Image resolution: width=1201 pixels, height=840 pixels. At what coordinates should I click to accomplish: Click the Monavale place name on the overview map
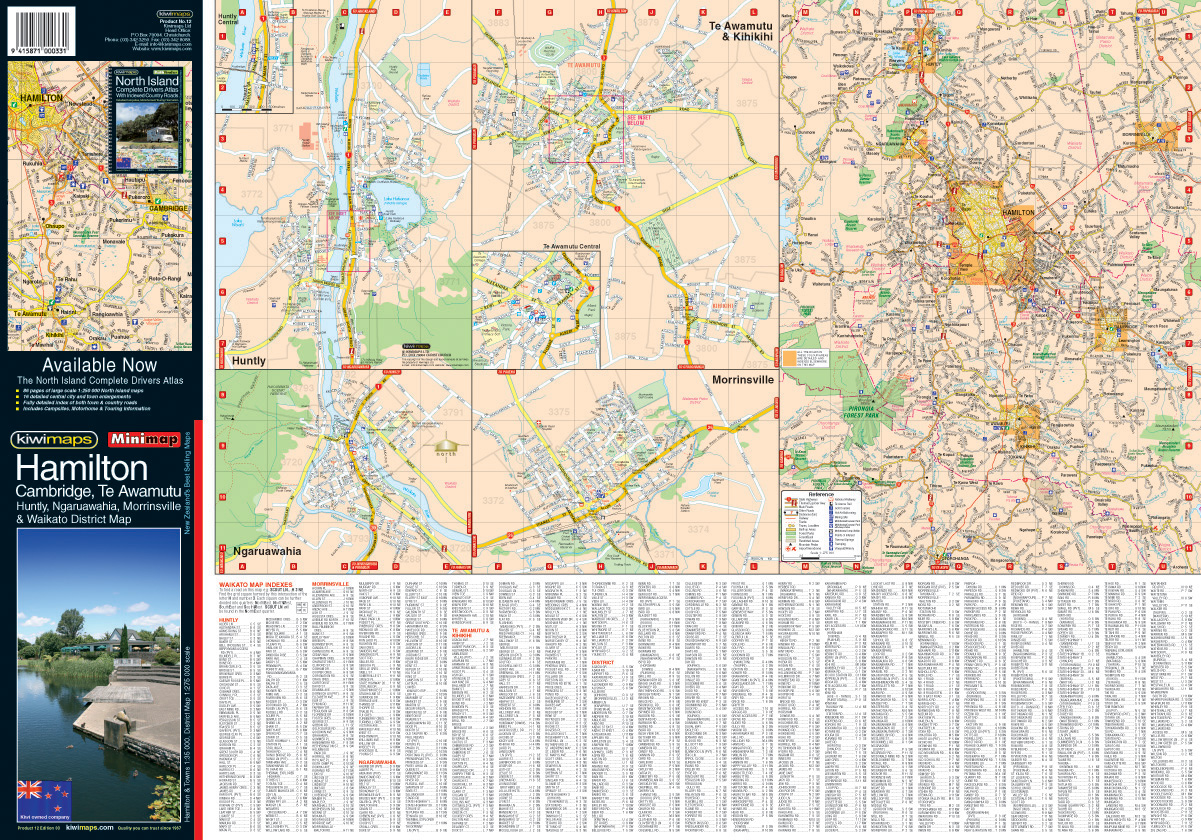(x=115, y=242)
